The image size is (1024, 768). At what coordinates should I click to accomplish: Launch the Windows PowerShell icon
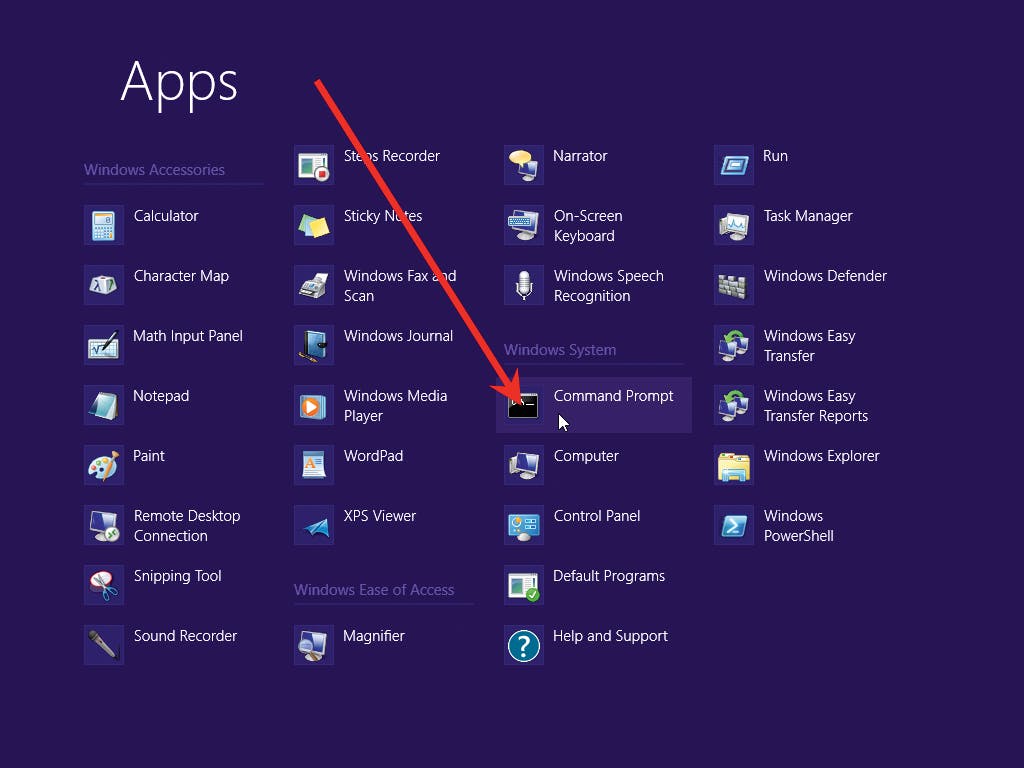pos(734,526)
